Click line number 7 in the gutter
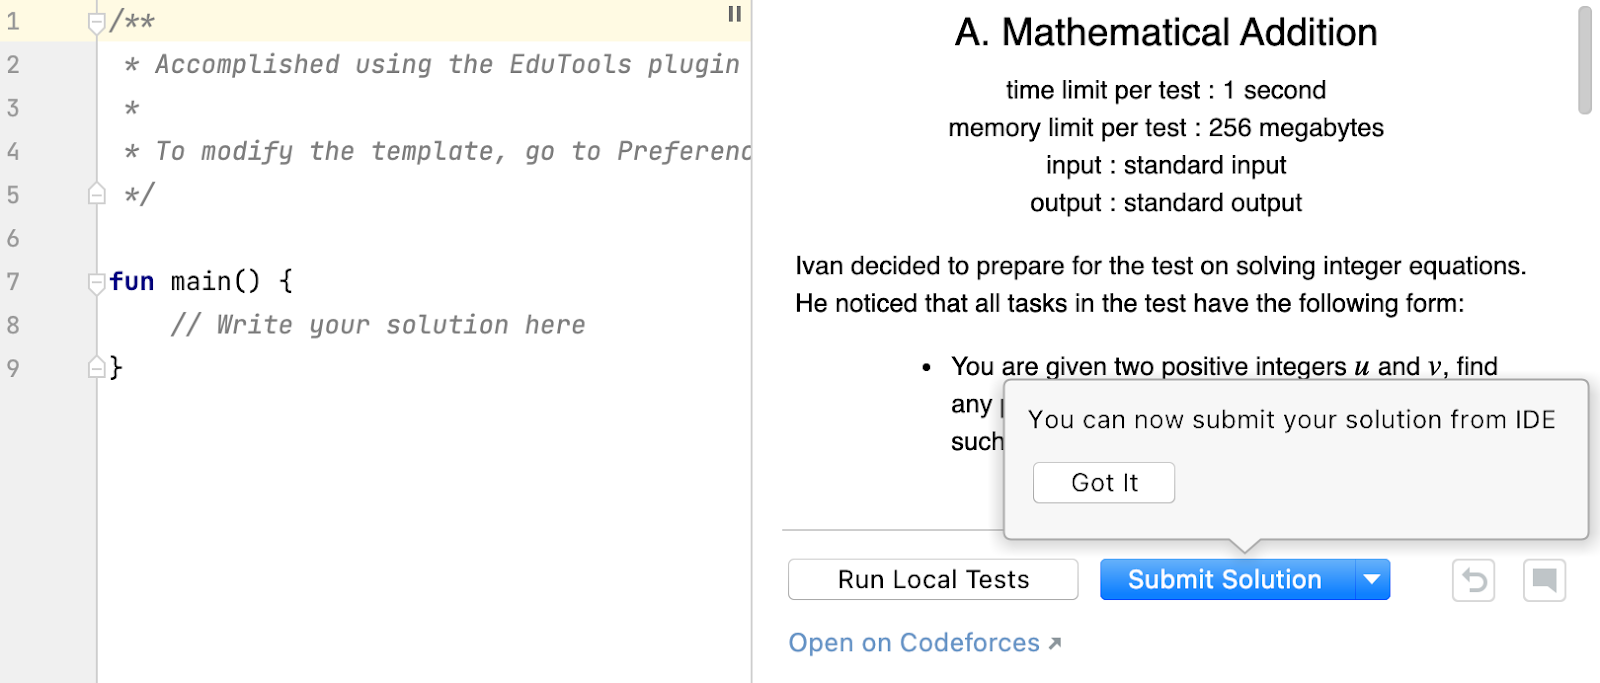The height and width of the screenshot is (683, 1600). pos(13,282)
